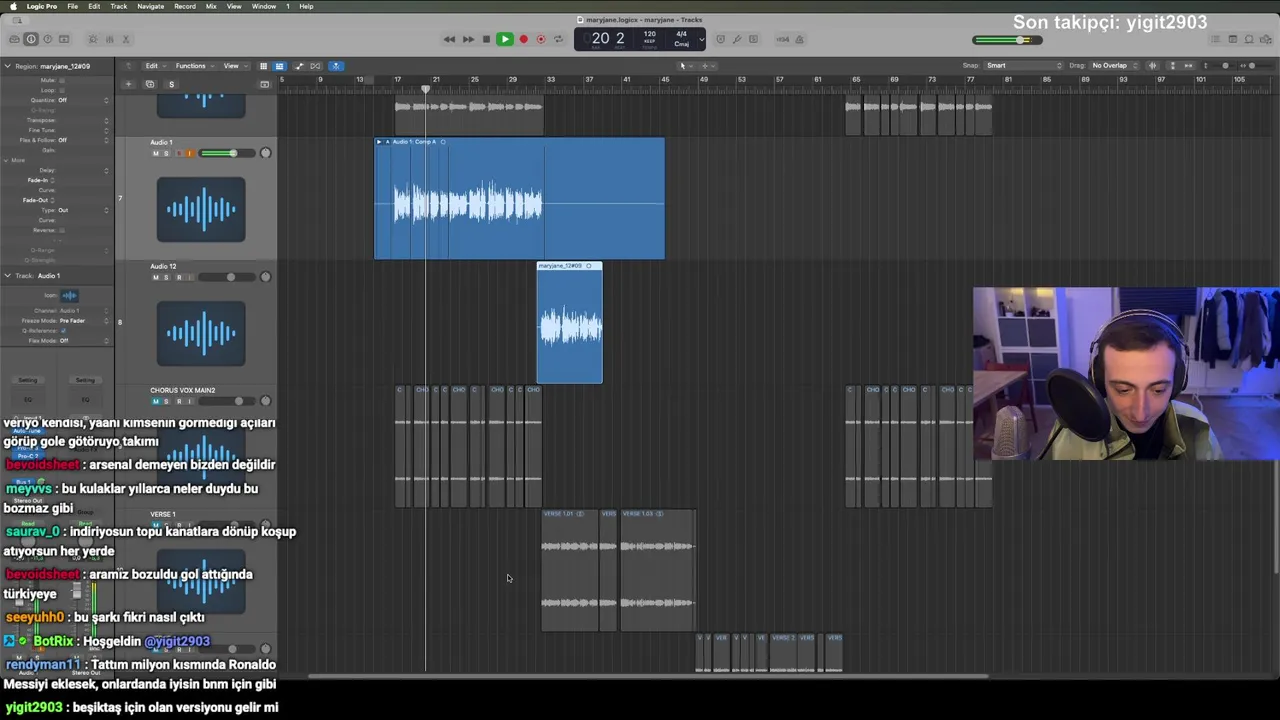Toggle the Flex view icon
1280x720 pixels.
[316, 66]
